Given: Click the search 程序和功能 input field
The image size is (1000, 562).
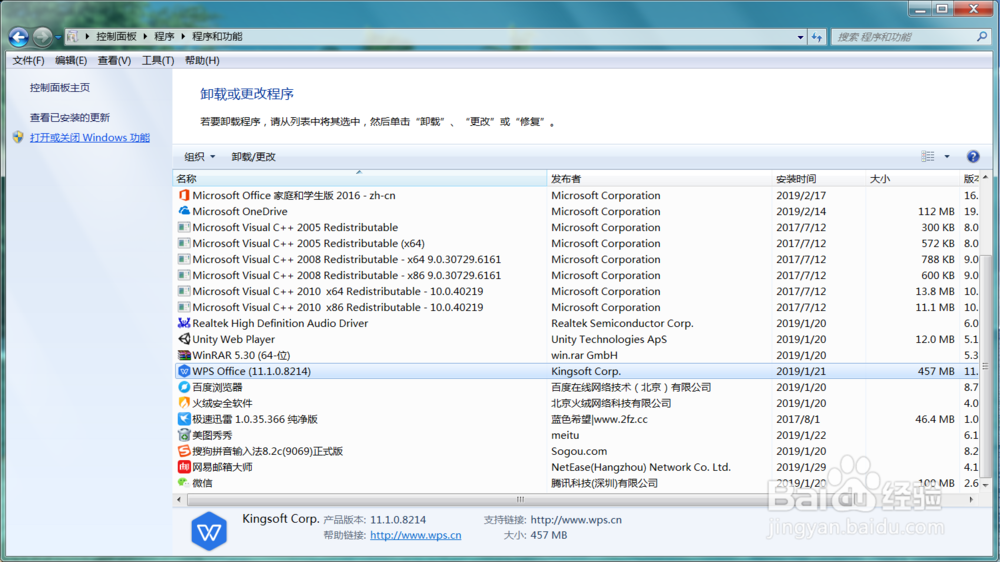Looking at the screenshot, I should pos(904,37).
